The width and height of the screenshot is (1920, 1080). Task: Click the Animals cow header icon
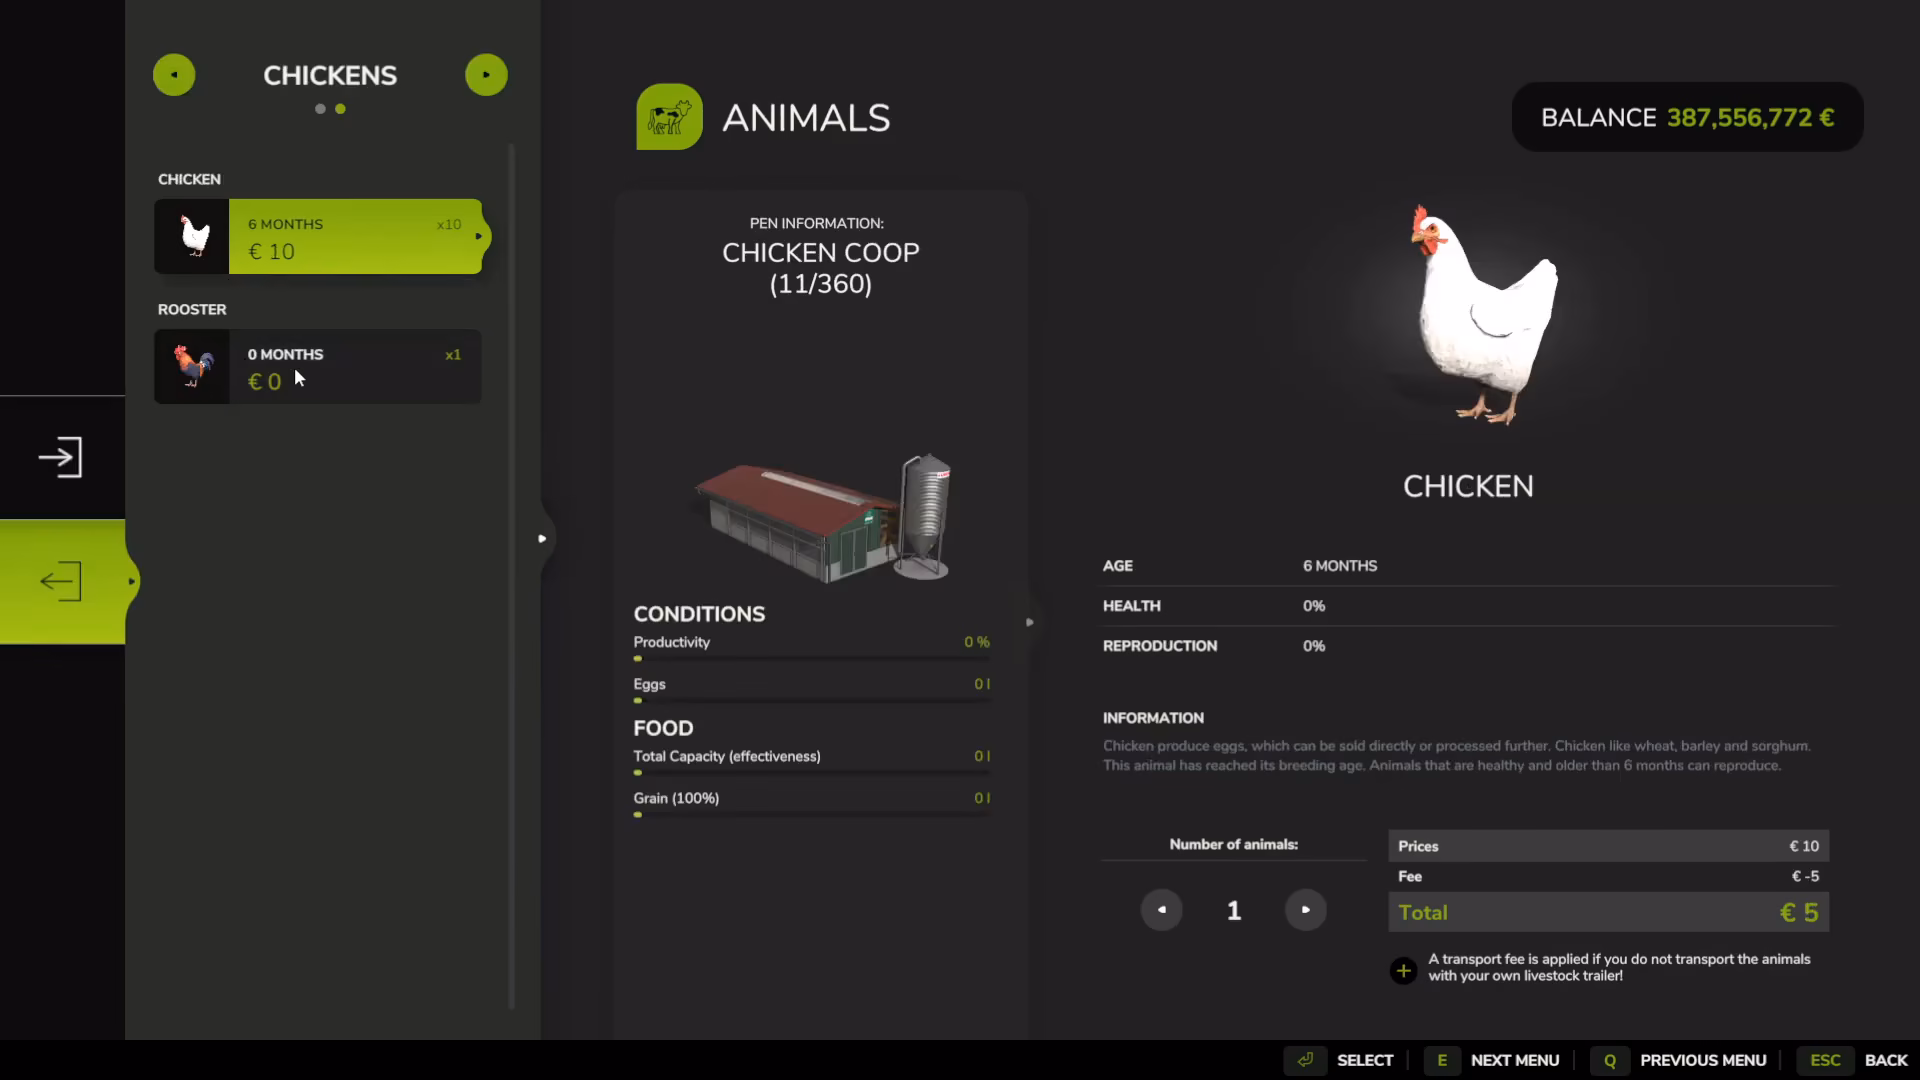click(x=669, y=117)
